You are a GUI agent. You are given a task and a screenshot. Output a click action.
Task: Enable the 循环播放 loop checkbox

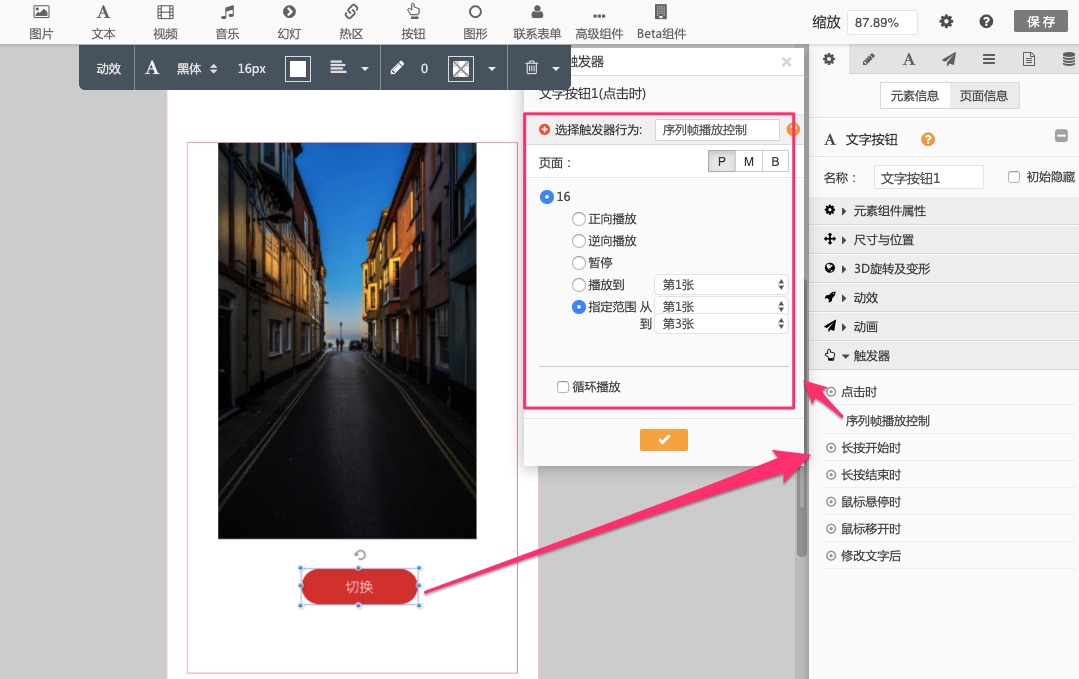(x=563, y=387)
